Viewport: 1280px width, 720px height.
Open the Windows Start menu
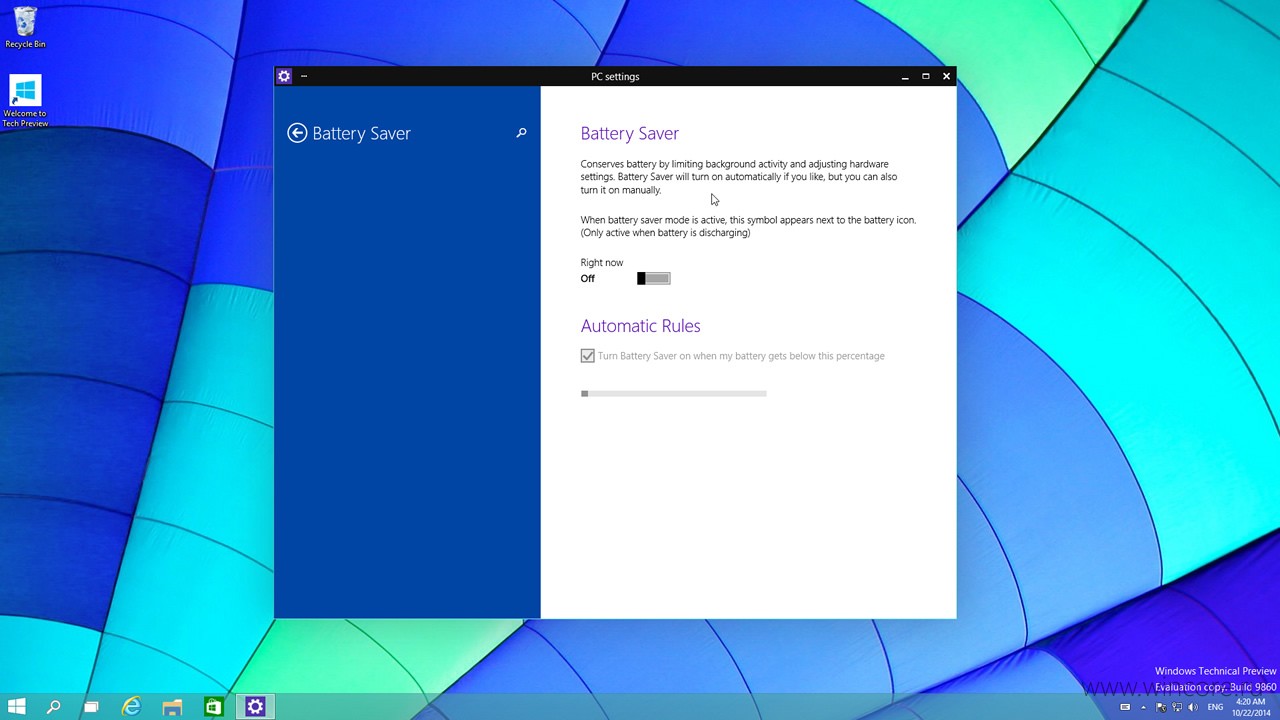[x=16, y=707]
